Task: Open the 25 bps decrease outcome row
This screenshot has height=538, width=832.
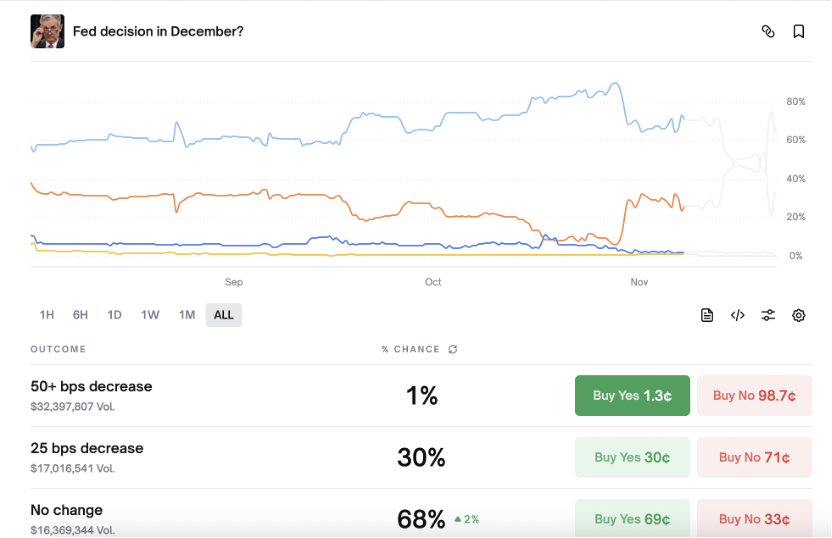Action: point(87,449)
